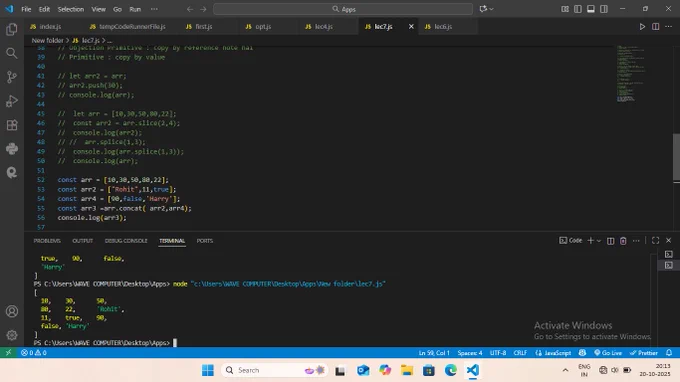Toggle the bottom panel visibility
The height and width of the screenshot is (382, 680).
point(591,9)
